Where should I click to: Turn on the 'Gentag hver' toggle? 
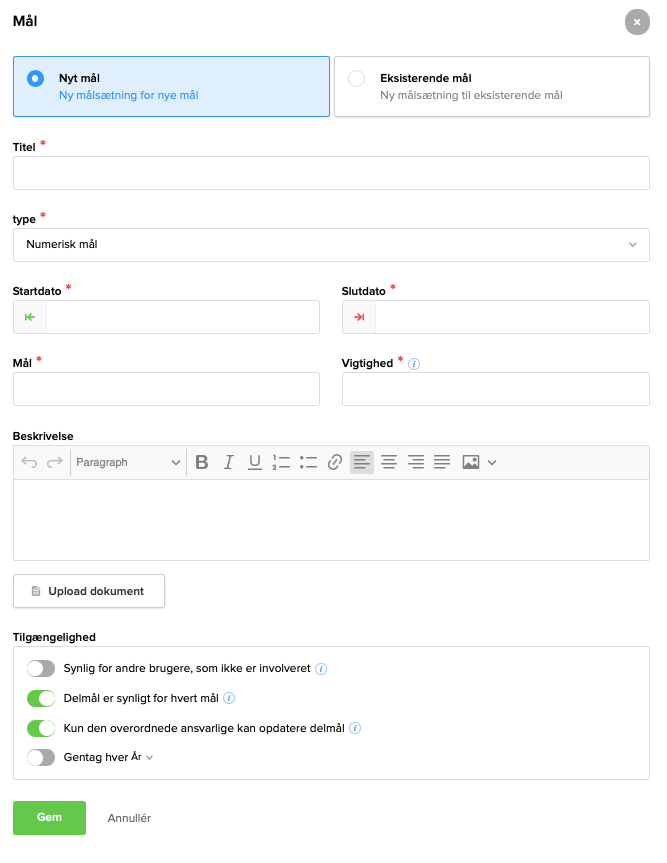tap(41, 757)
